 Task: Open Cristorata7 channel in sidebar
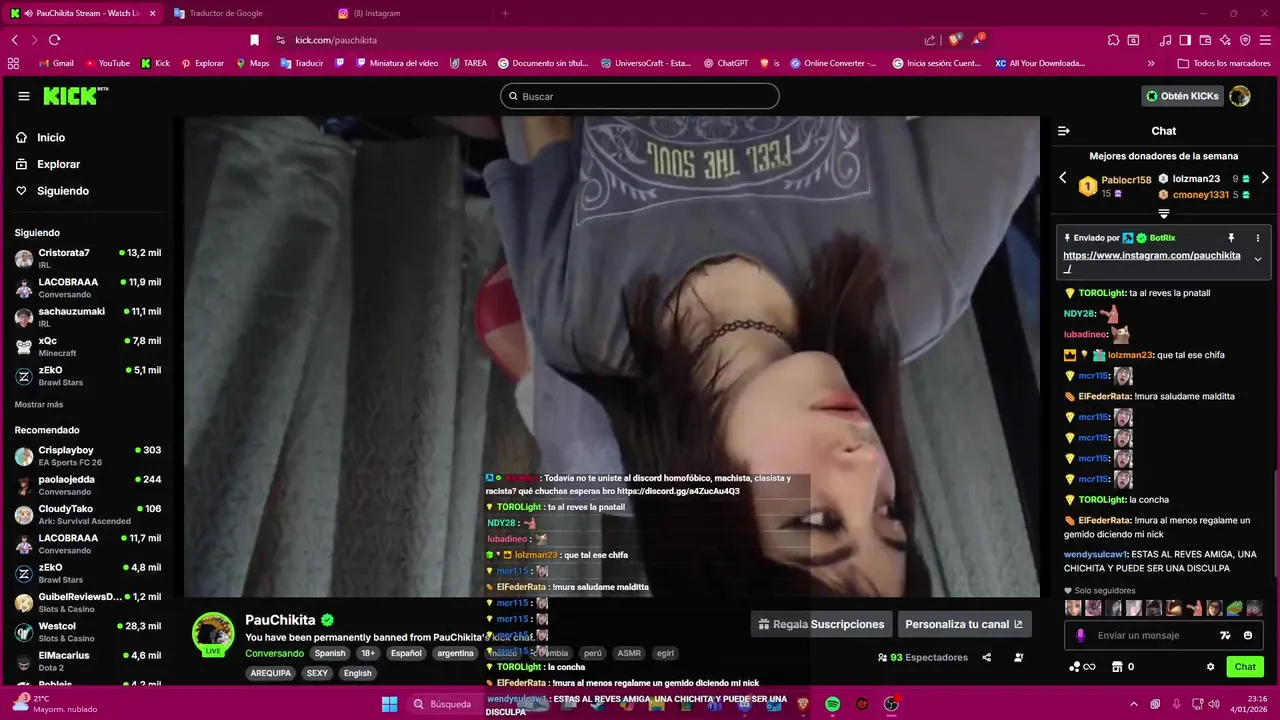click(88, 258)
